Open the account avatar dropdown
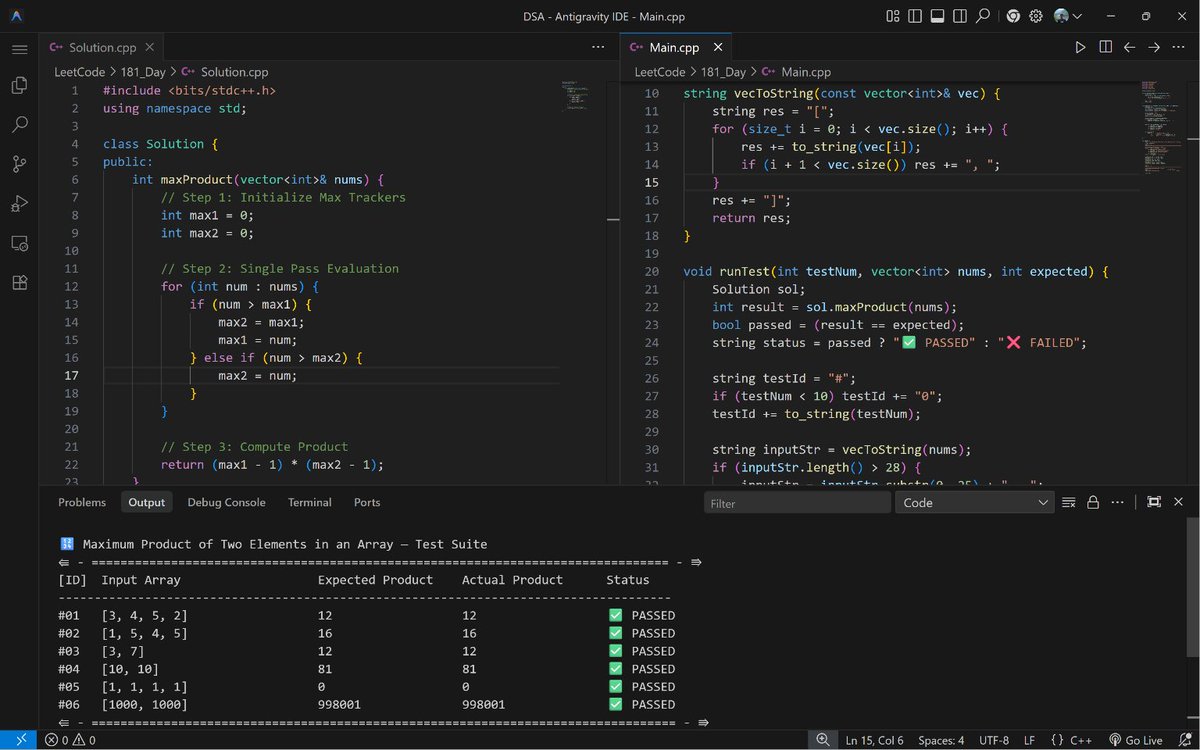Screen dimensions: 1200x750 (x=1067, y=16)
